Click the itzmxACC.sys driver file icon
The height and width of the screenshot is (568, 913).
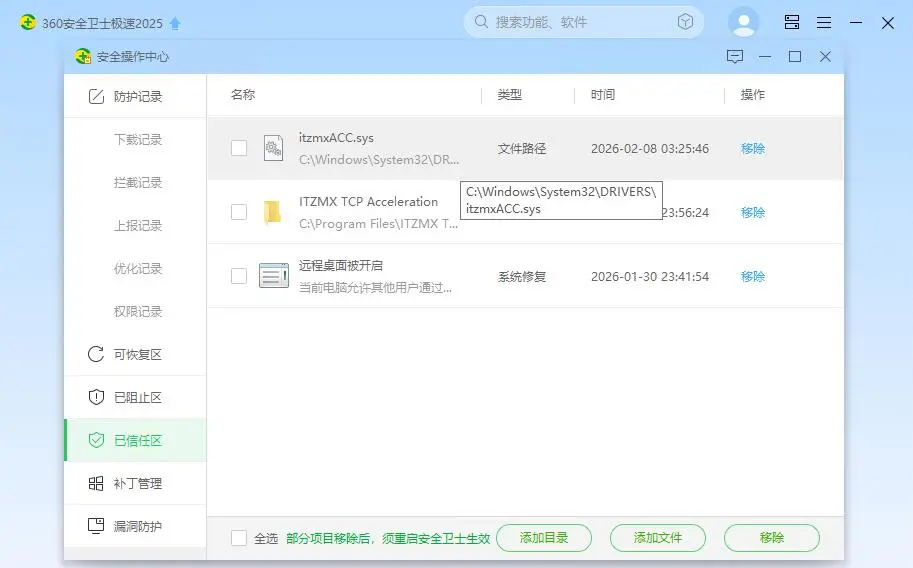[x=273, y=148]
